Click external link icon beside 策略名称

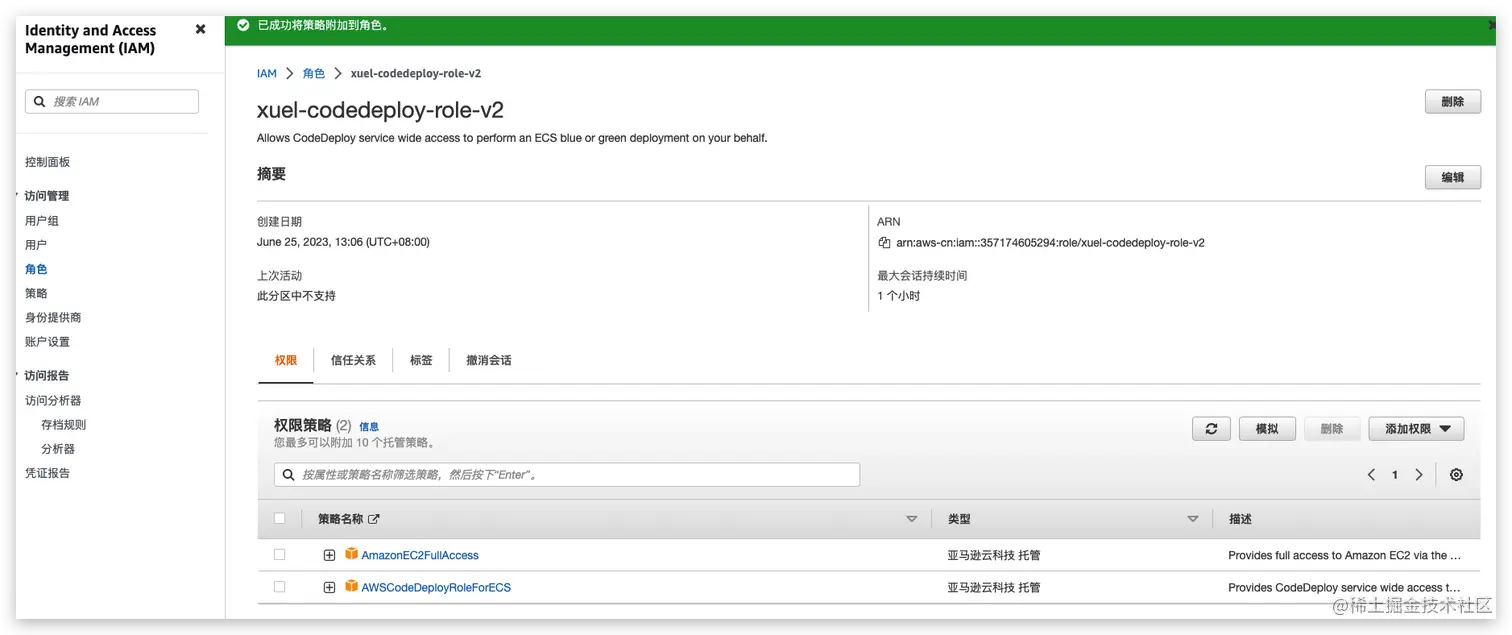click(x=374, y=519)
